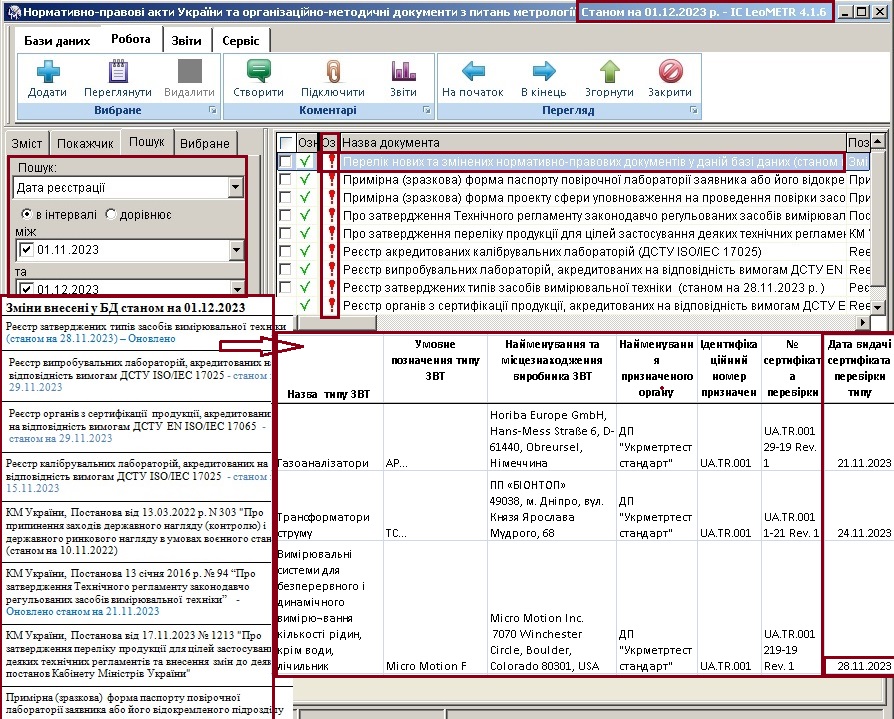Click green check mark beside Реєстр органів з сертифікації
Viewport: 894px width, 719px height.
306,306
